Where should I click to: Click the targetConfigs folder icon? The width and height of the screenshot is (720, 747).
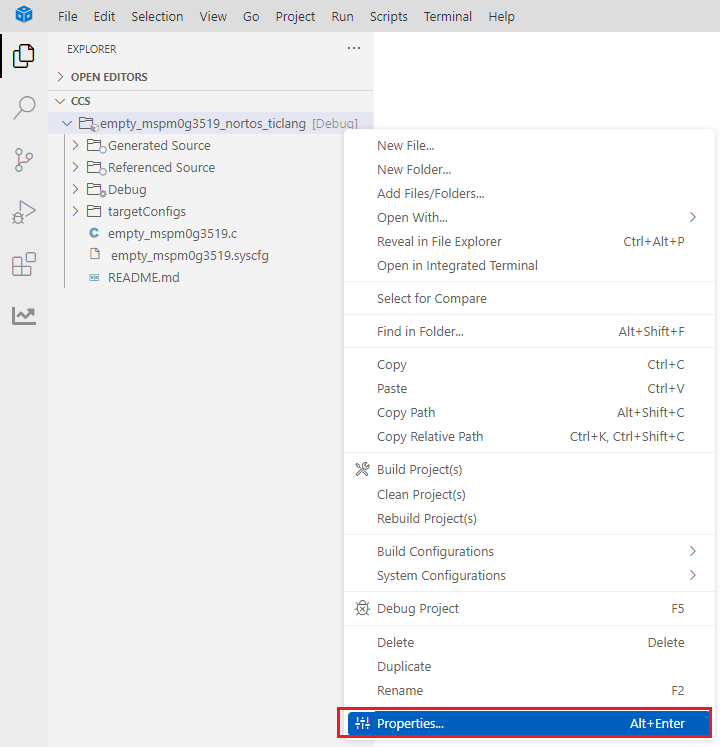pos(94,211)
